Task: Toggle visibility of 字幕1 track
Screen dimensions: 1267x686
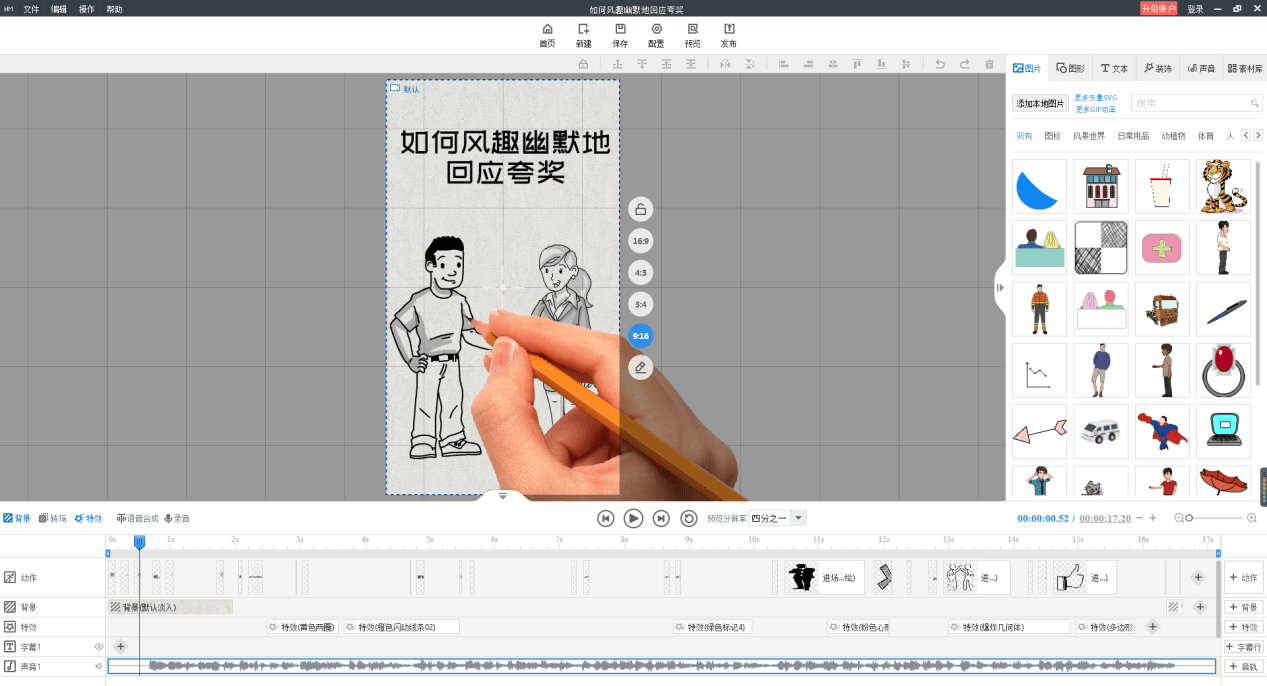Action: 98,647
